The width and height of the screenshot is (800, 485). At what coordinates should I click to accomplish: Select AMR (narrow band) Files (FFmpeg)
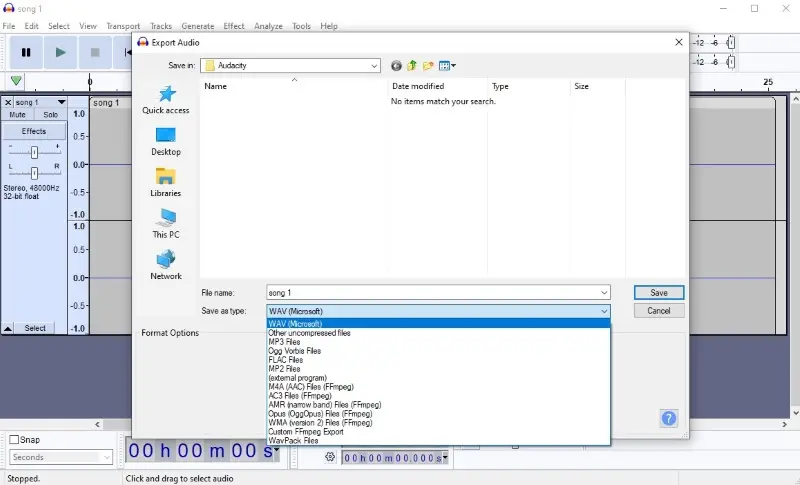438,404
